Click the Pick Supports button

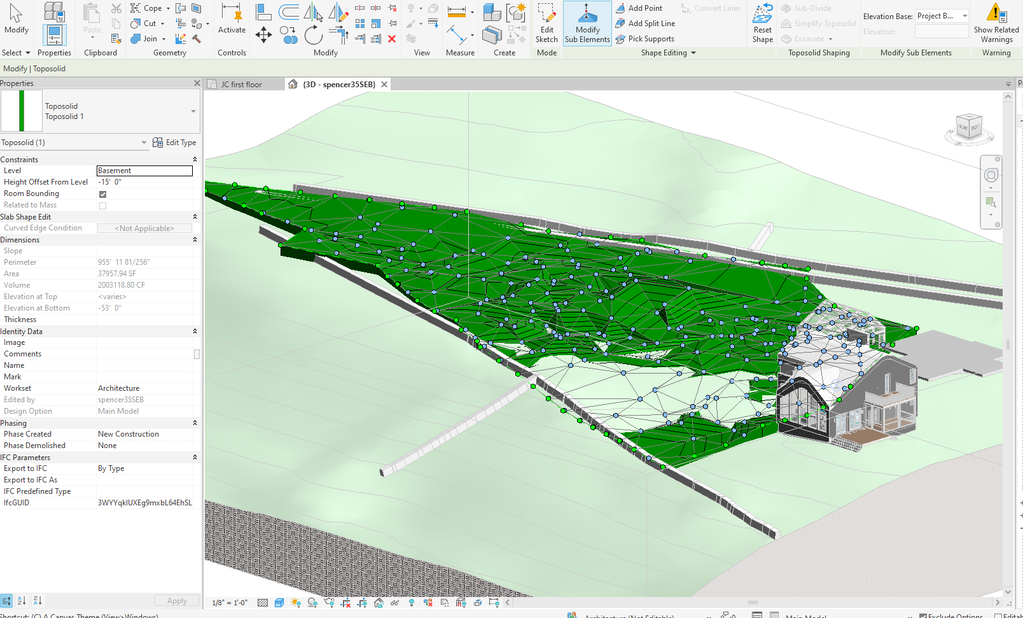[x=645, y=39]
